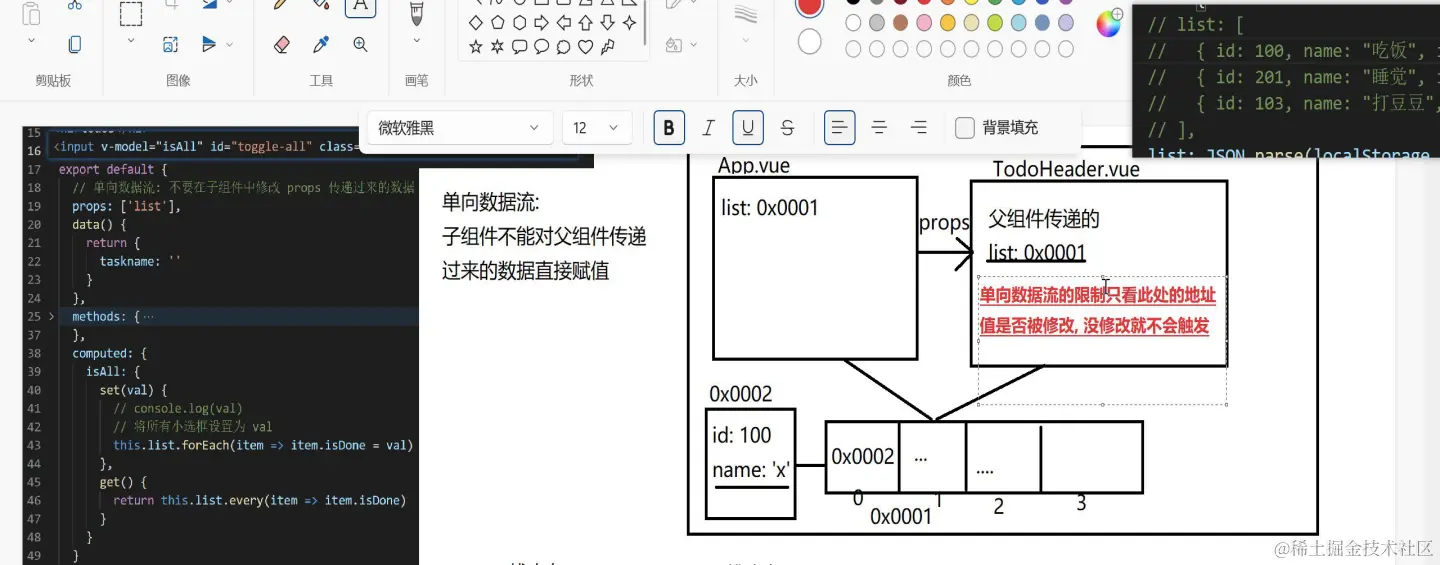
Task: Choose the heart shape
Action: pyautogui.click(x=586, y=46)
